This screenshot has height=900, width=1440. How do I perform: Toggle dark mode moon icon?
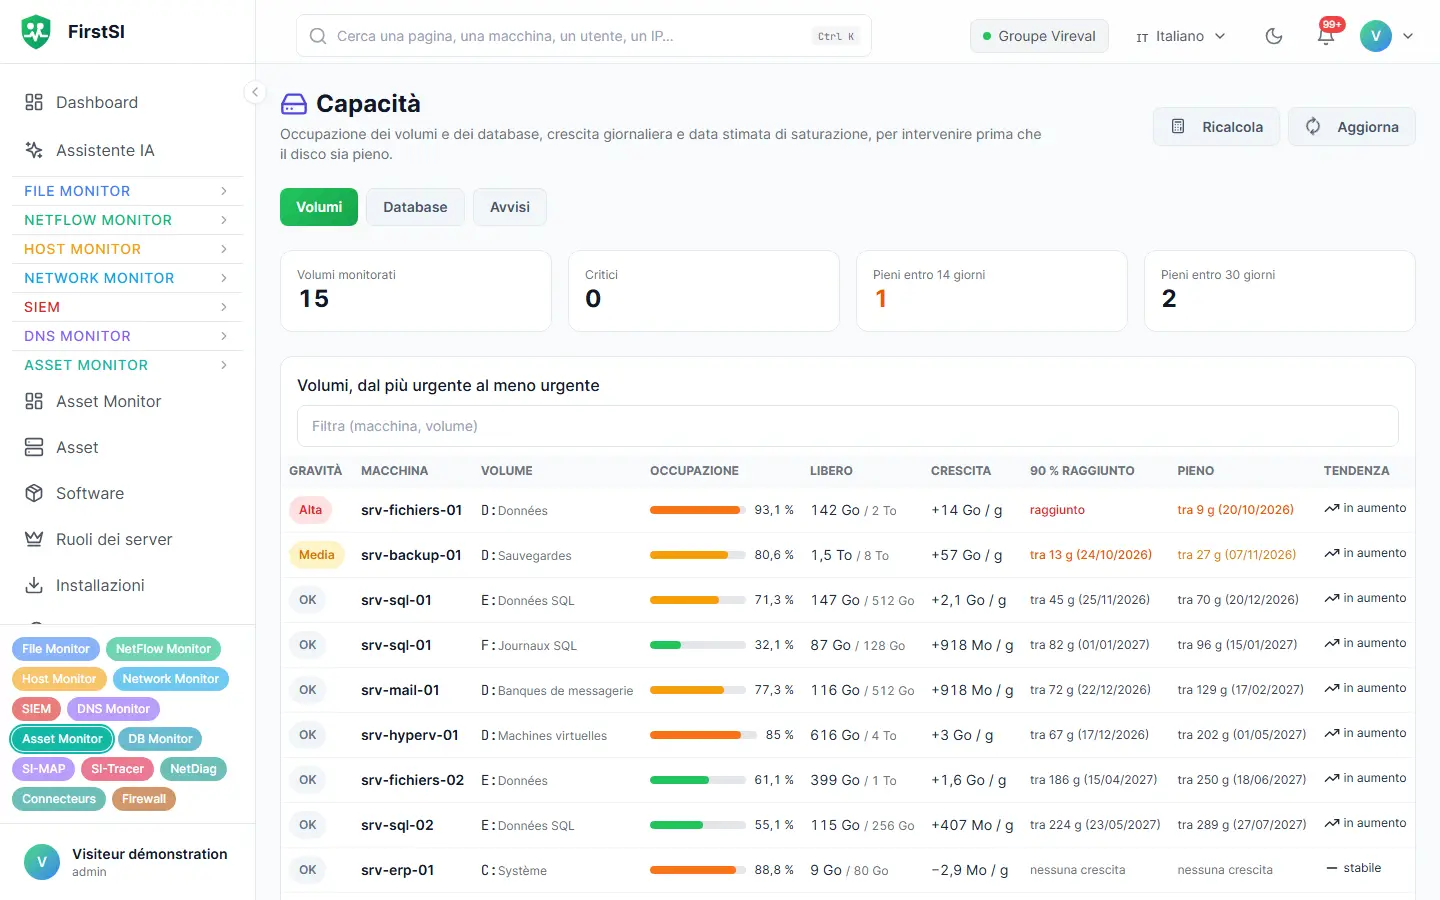tap(1274, 36)
